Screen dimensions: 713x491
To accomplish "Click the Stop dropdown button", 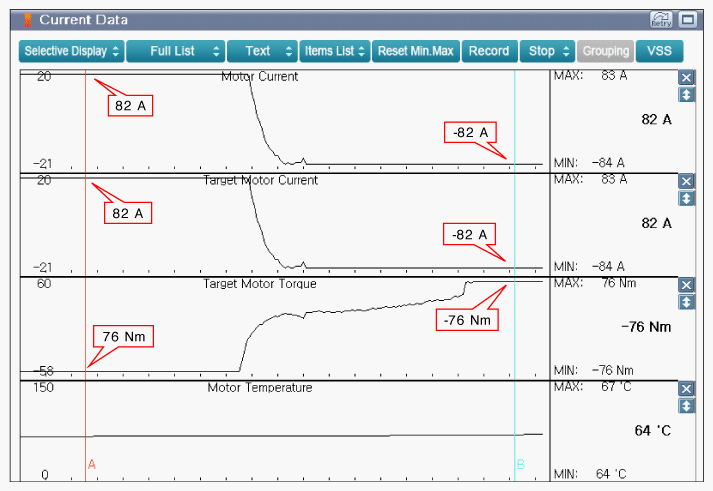I will (547, 51).
